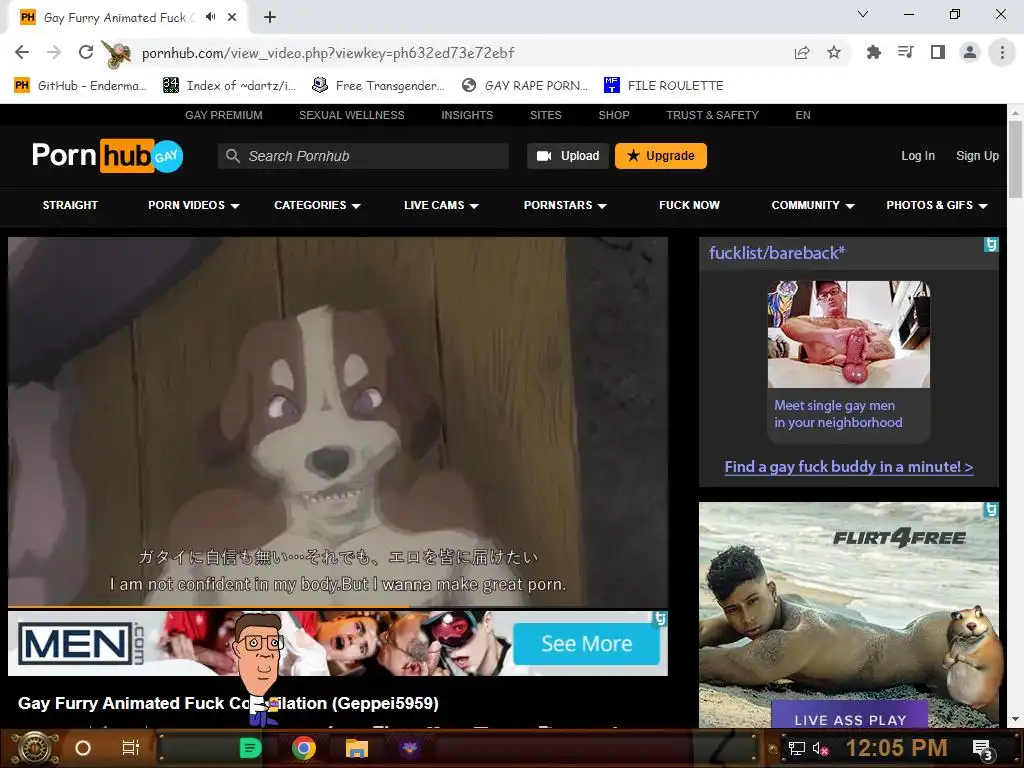Click the orange Upgrade button
This screenshot has height=768, width=1024.
click(x=660, y=156)
